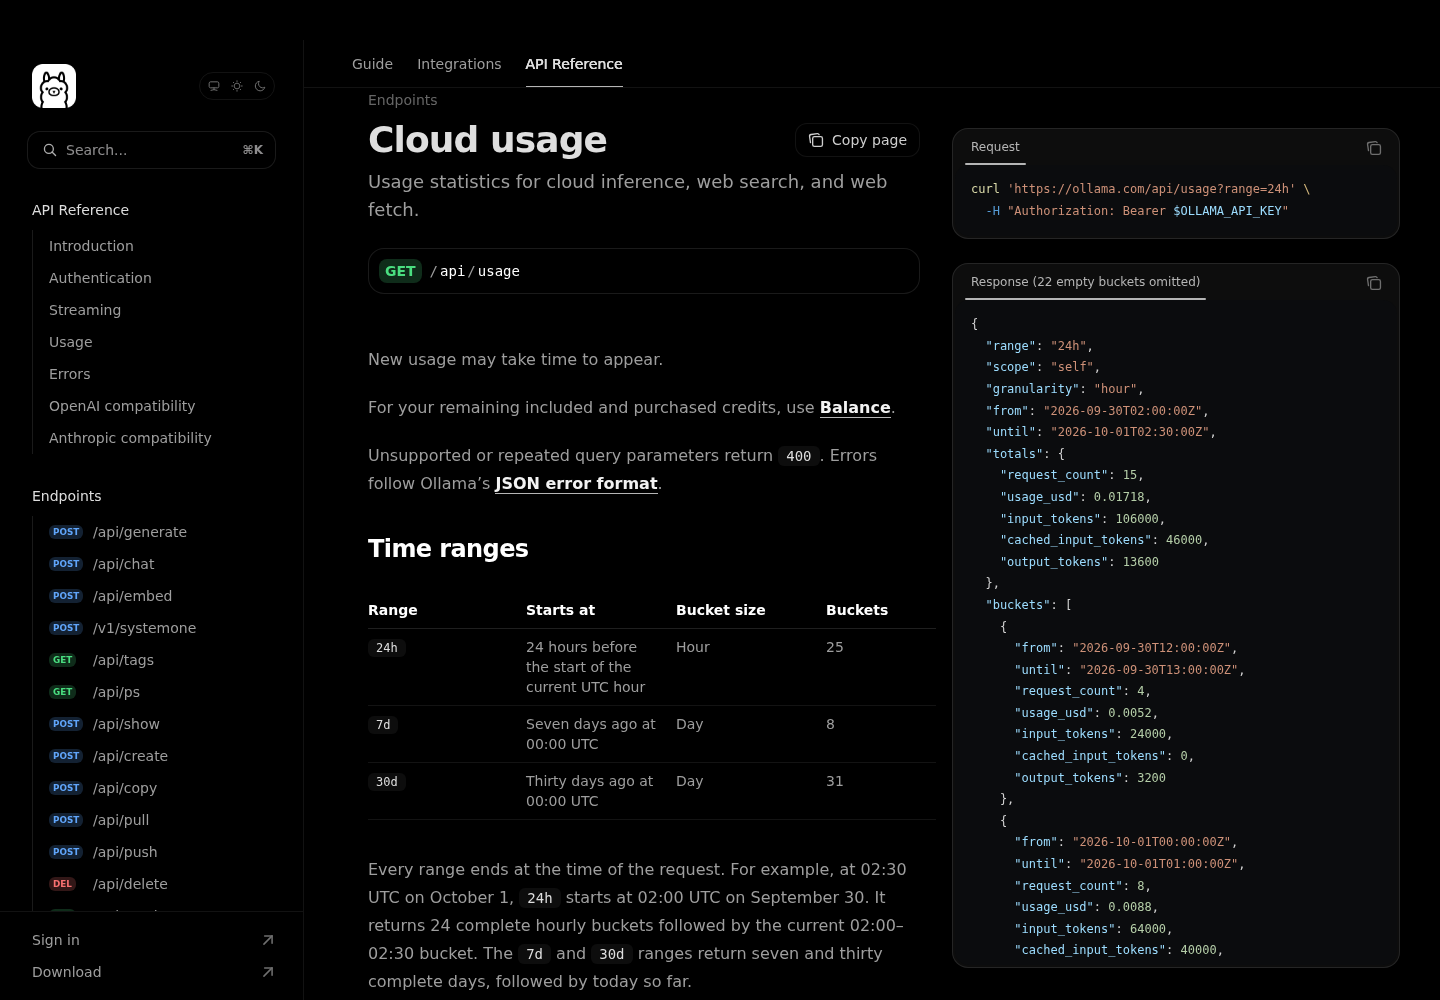The height and width of the screenshot is (1000, 1440).
Task: Switch to light theme mode
Action: click(x=237, y=86)
